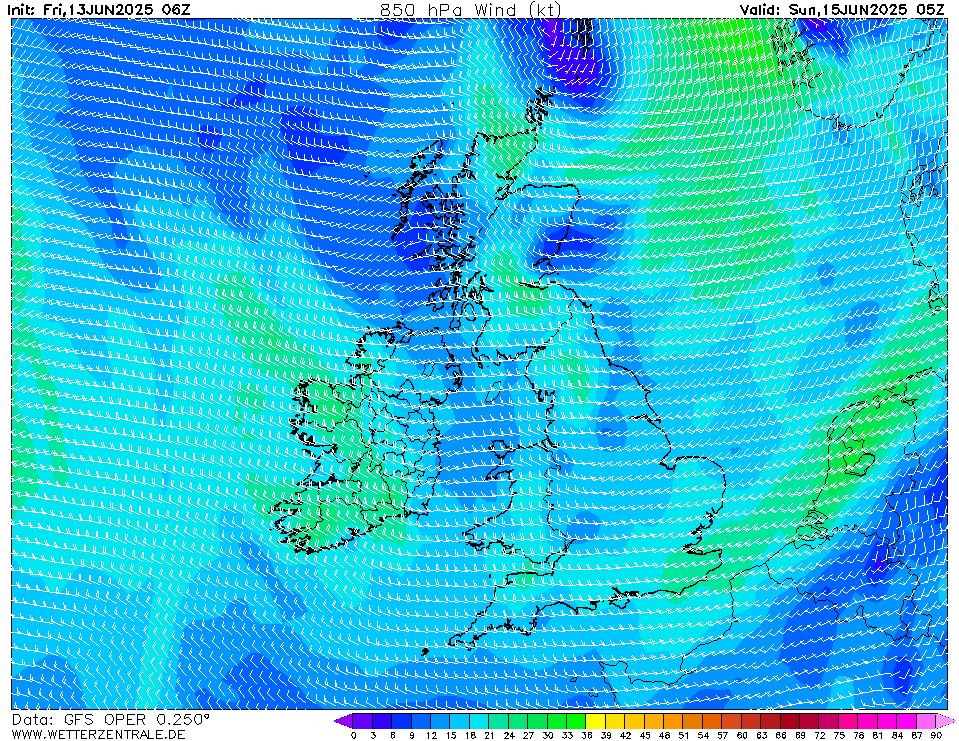Click the right arrow end of color scale

pyautogui.click(x=946, y=721)
